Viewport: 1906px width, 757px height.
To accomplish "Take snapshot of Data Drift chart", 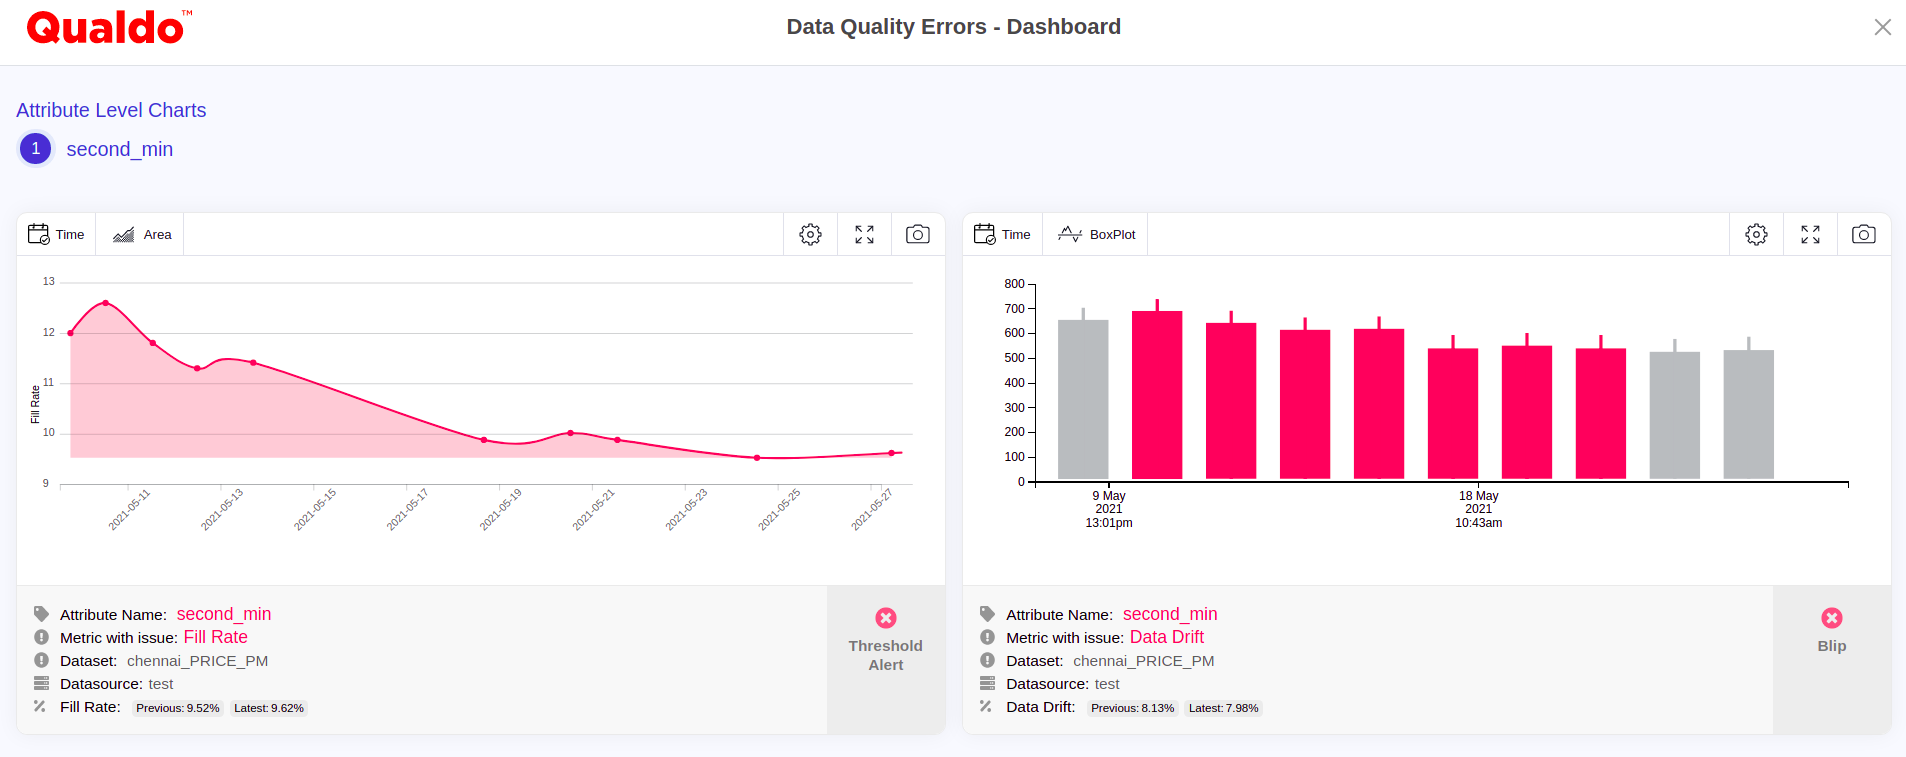I will (x=1863, y=234).
